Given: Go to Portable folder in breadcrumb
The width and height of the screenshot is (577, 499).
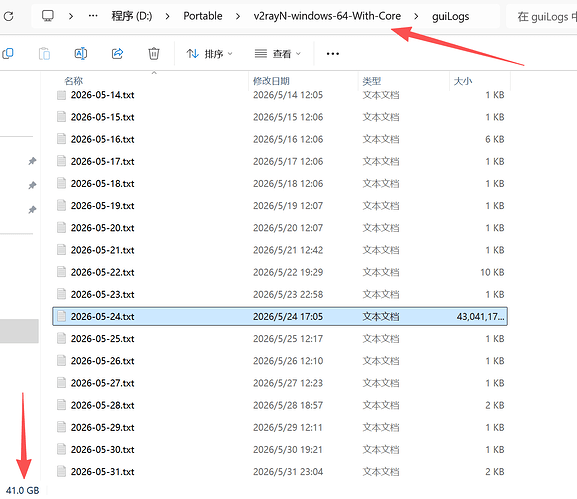Looking at the screenshot, I should tap(203, 16).
